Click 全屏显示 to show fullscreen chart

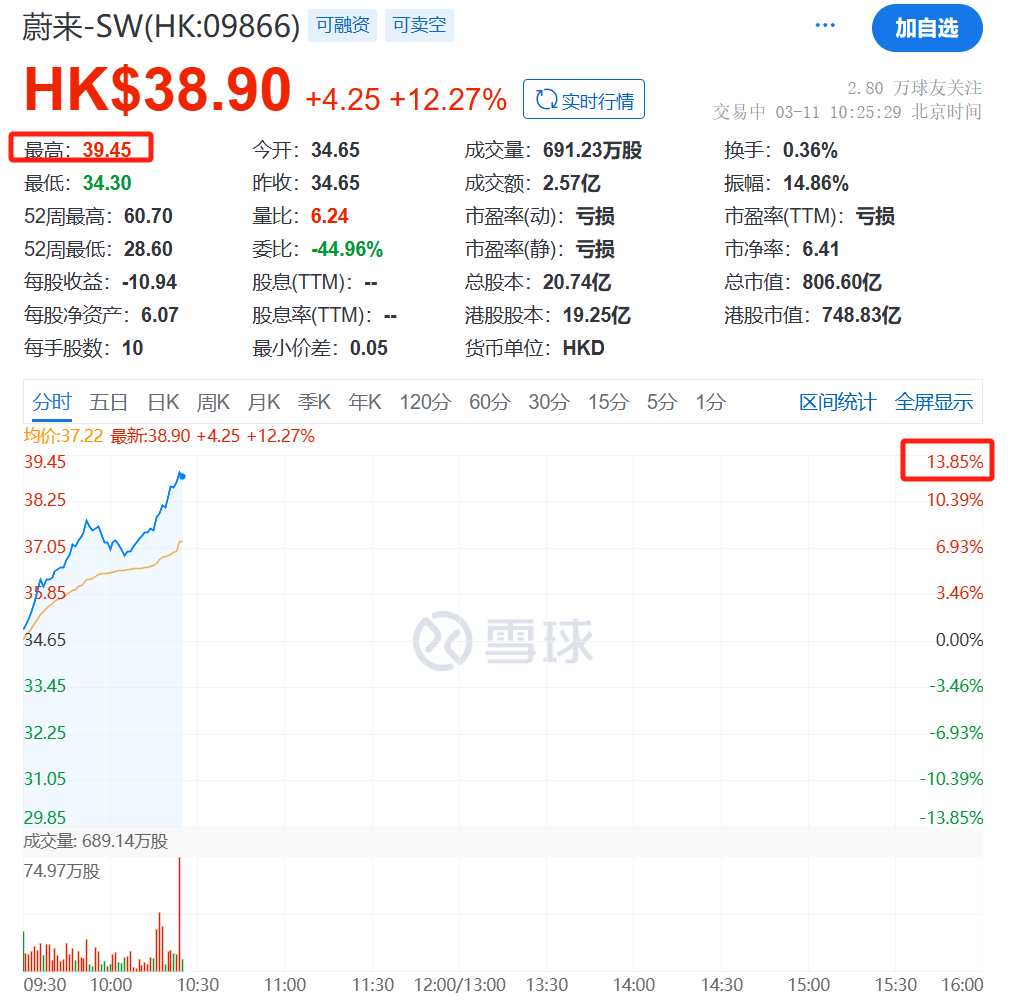934,401
